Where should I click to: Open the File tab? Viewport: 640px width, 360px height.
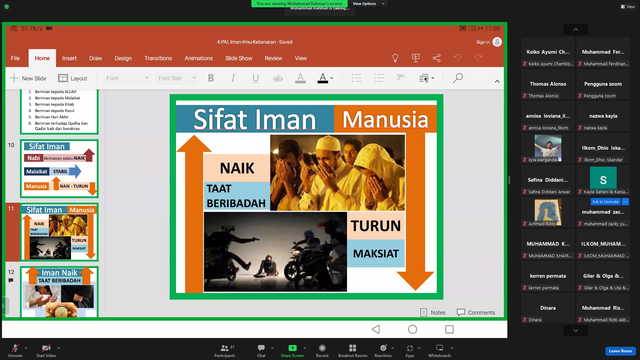tap(15, 58)
